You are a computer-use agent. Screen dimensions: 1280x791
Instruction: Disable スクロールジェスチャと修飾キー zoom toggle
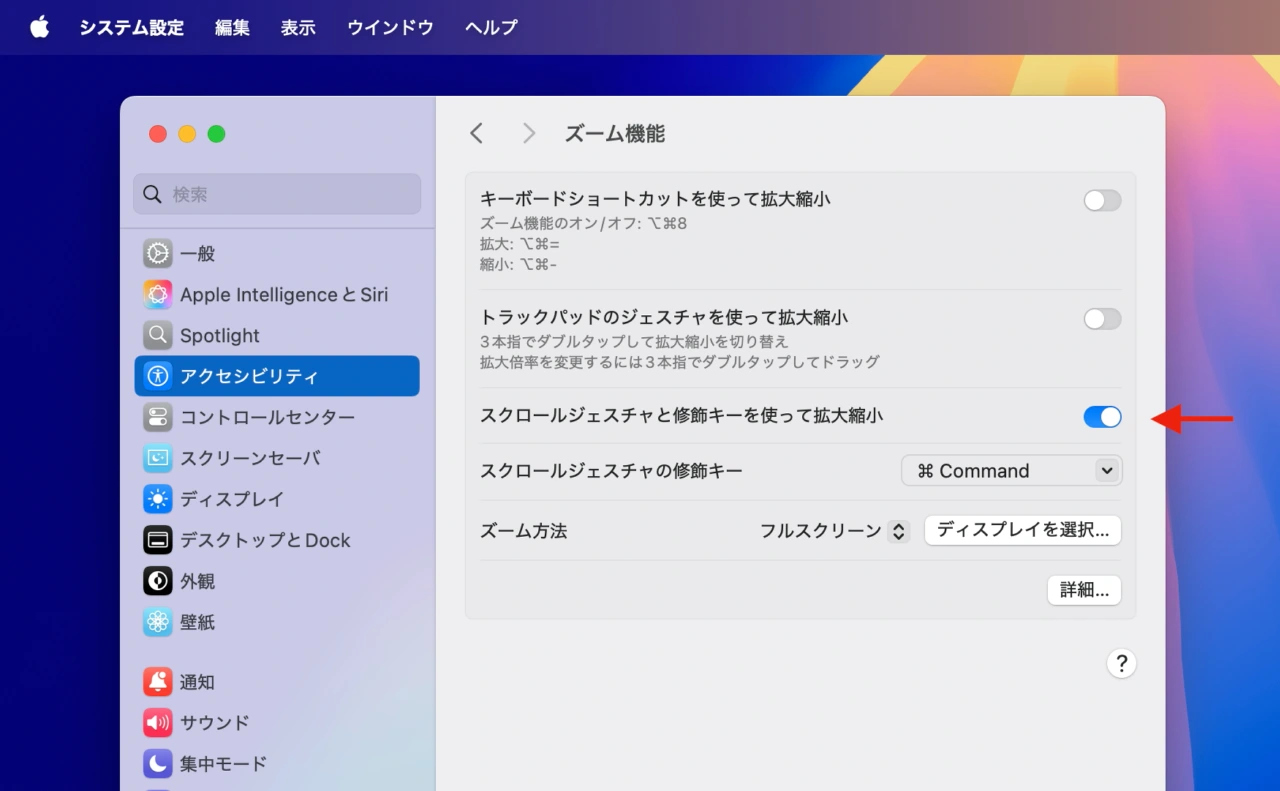tap(1102, 417)
